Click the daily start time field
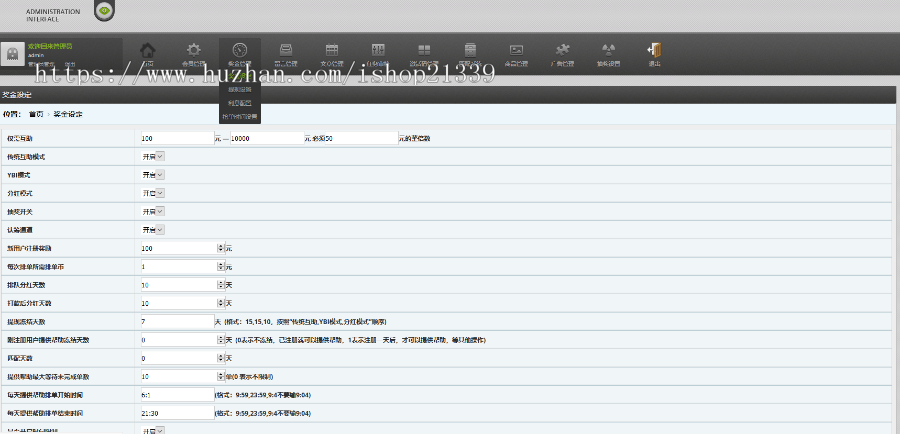Viewport: 900px width, 434px height. tap(177, 395)
